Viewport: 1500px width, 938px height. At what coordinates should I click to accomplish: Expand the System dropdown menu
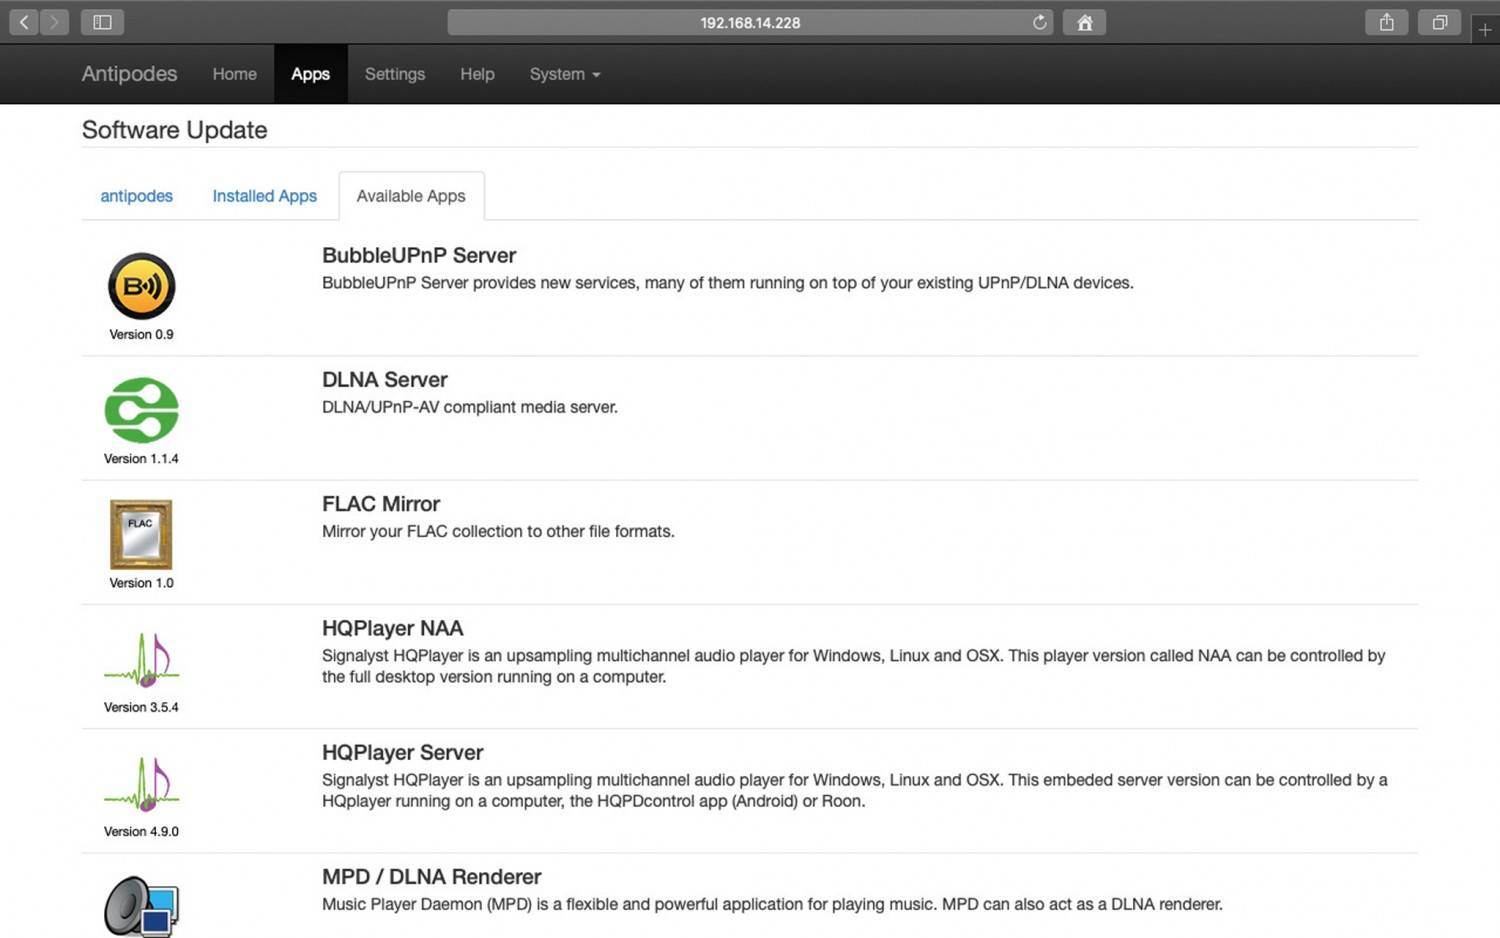[565, 74]
